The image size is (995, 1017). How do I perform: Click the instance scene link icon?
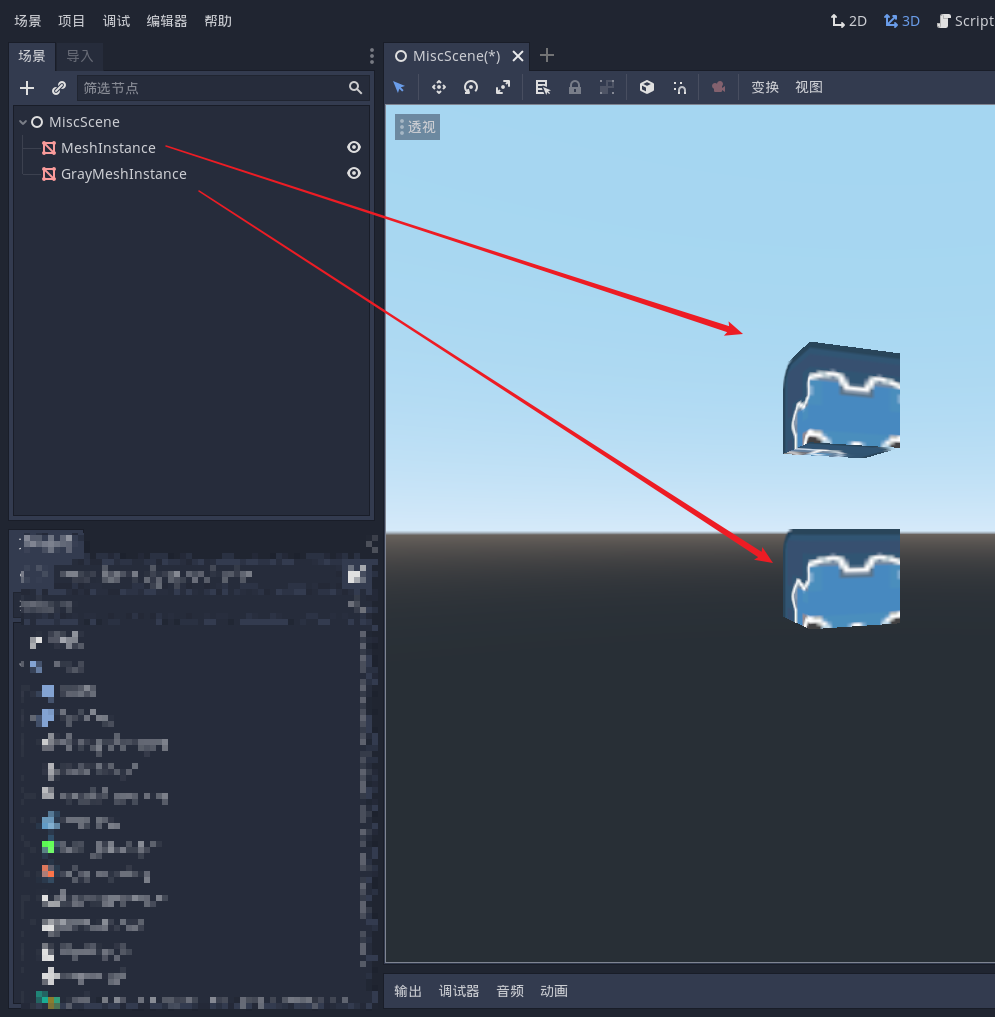coord(59,88)
